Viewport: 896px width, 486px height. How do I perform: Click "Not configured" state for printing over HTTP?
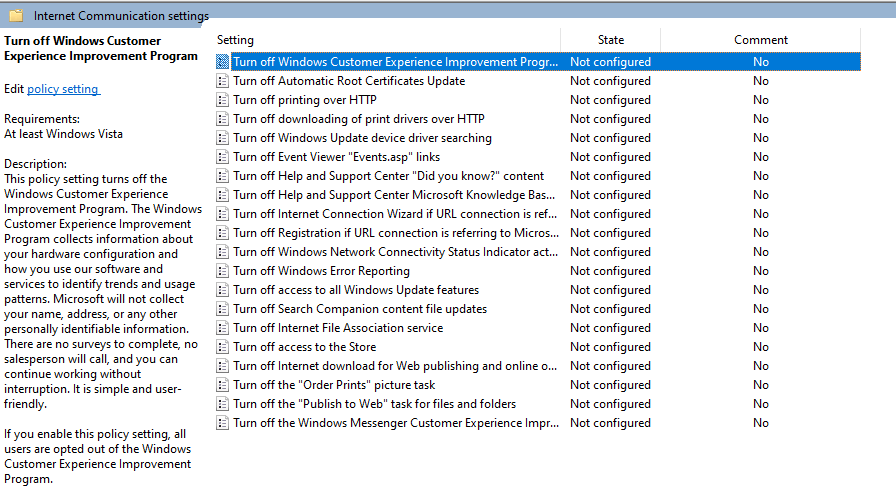[x=610, y=100]
